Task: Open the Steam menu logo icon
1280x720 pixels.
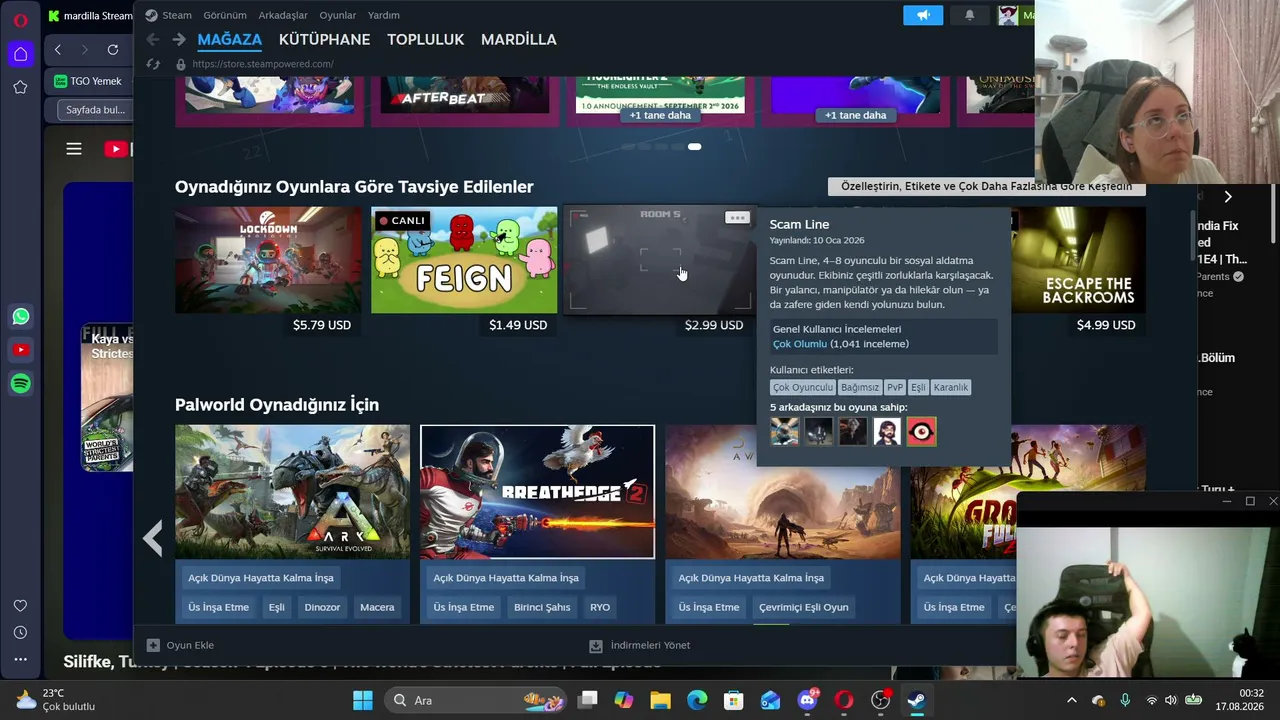Action: pos(151,15)
